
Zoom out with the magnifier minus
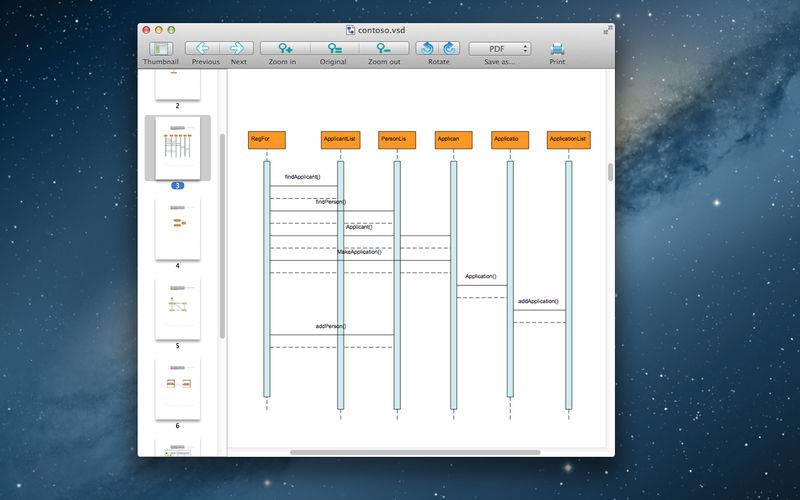tap(384, 48)
